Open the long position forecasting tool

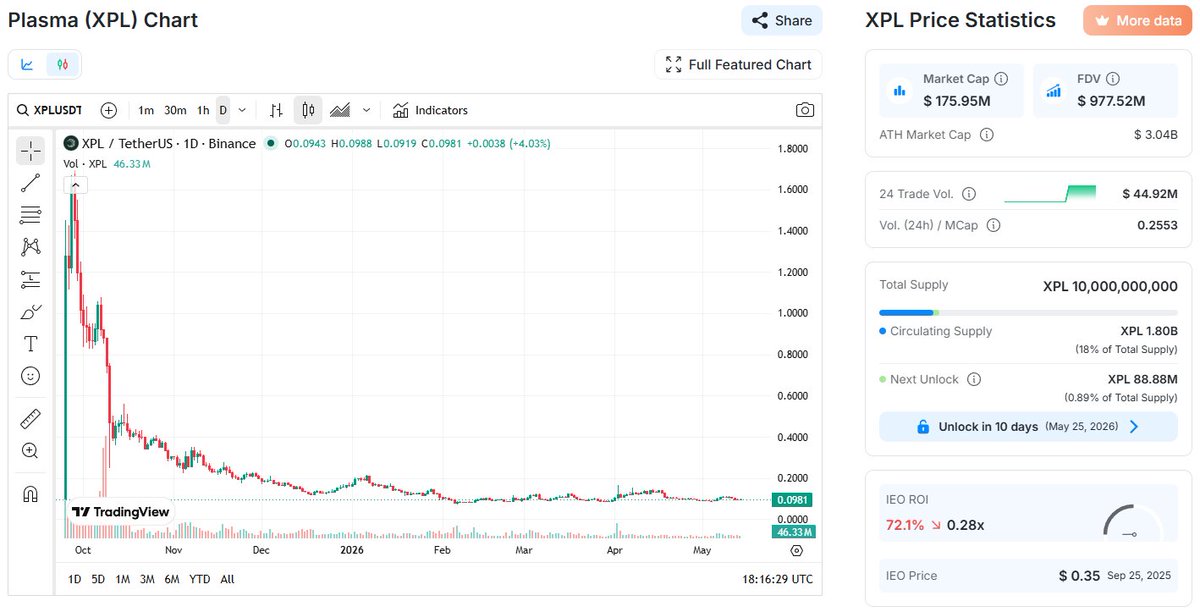(x=30, y=279)
